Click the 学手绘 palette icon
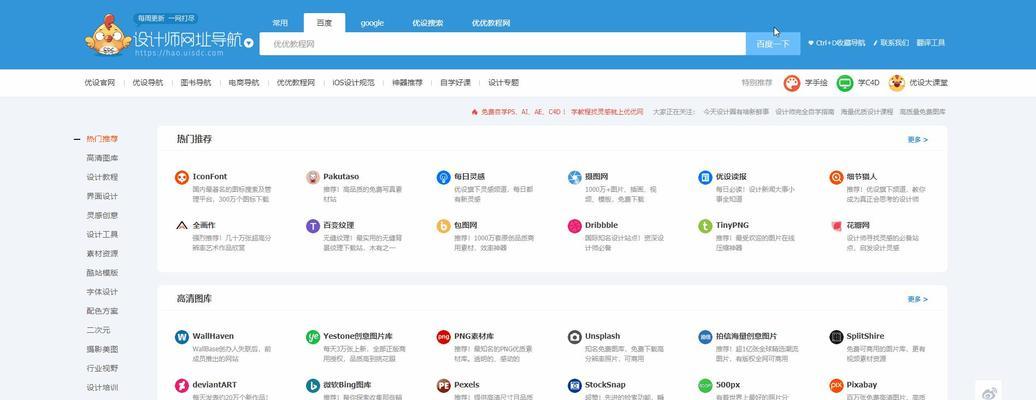Screen dimensions: 1036x400 point(792,83)
